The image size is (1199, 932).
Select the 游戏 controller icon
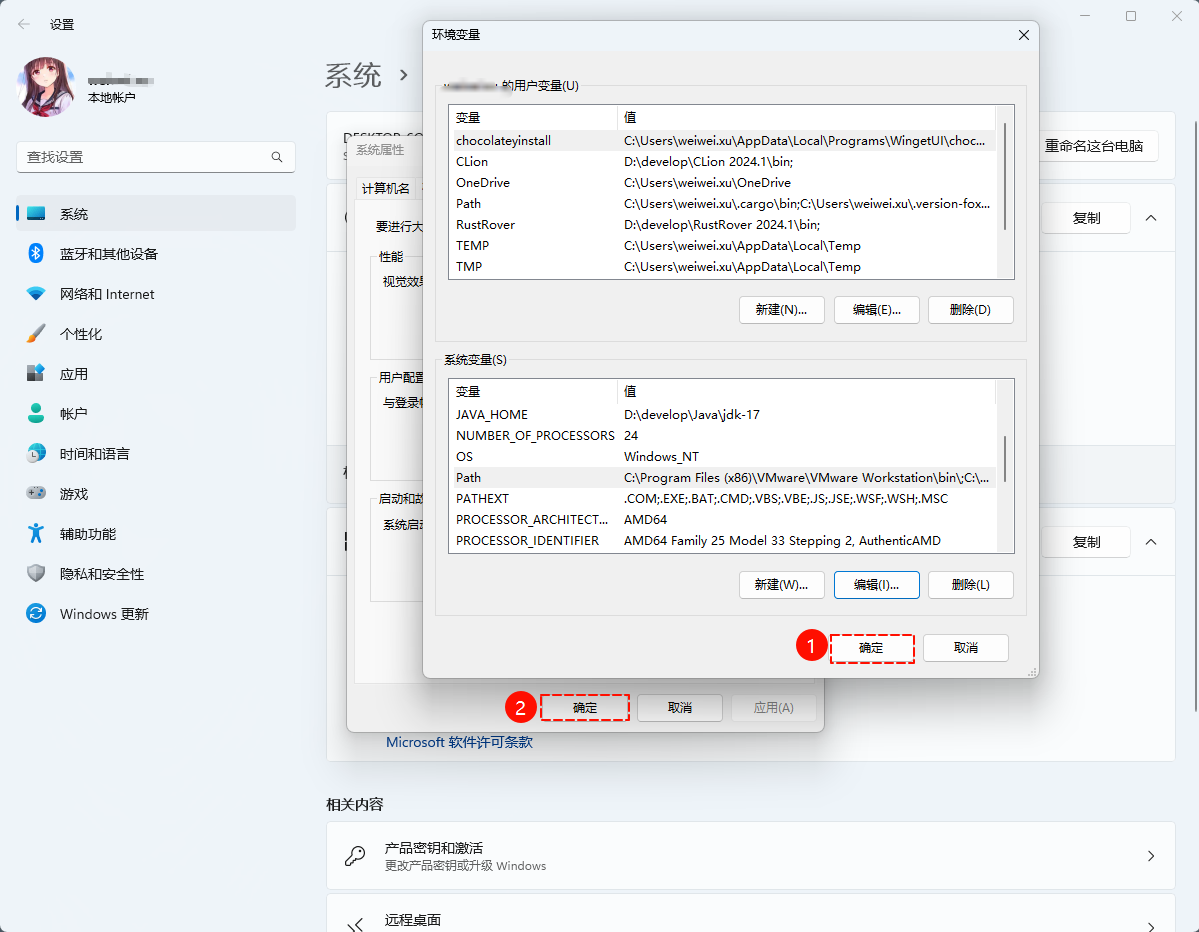point(36,494)
